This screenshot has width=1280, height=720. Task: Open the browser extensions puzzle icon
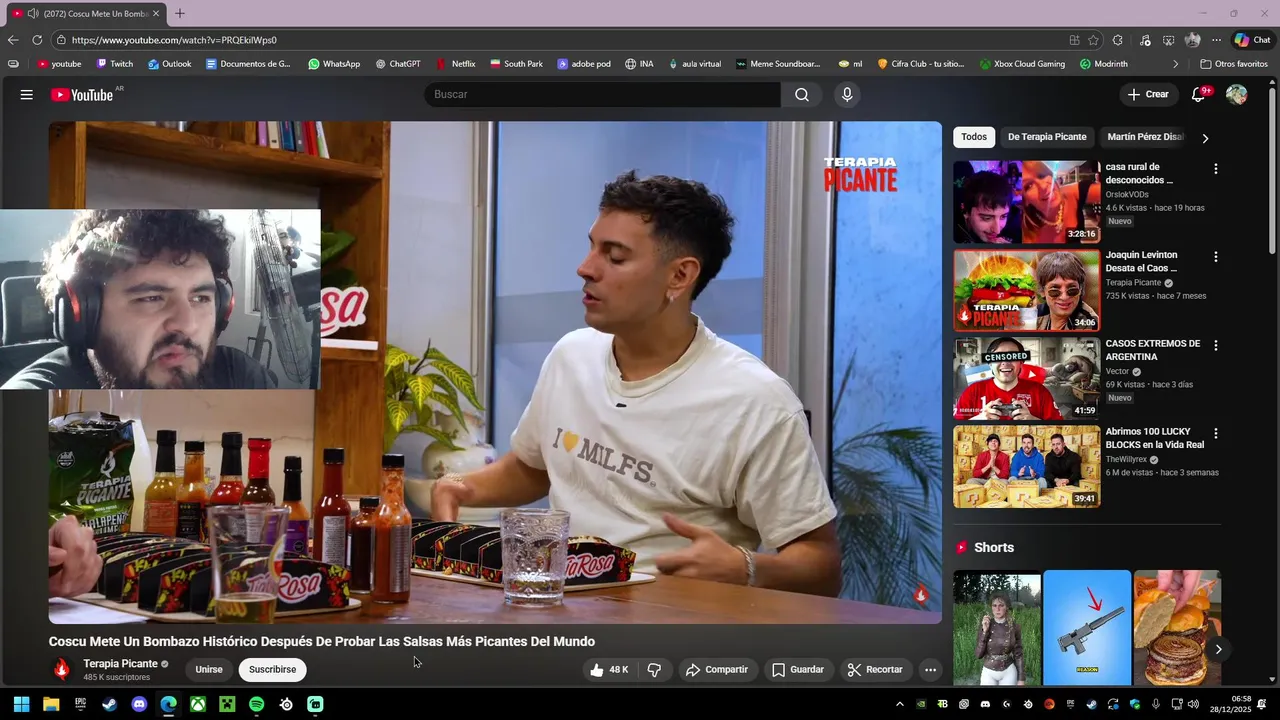(1118, 40)
